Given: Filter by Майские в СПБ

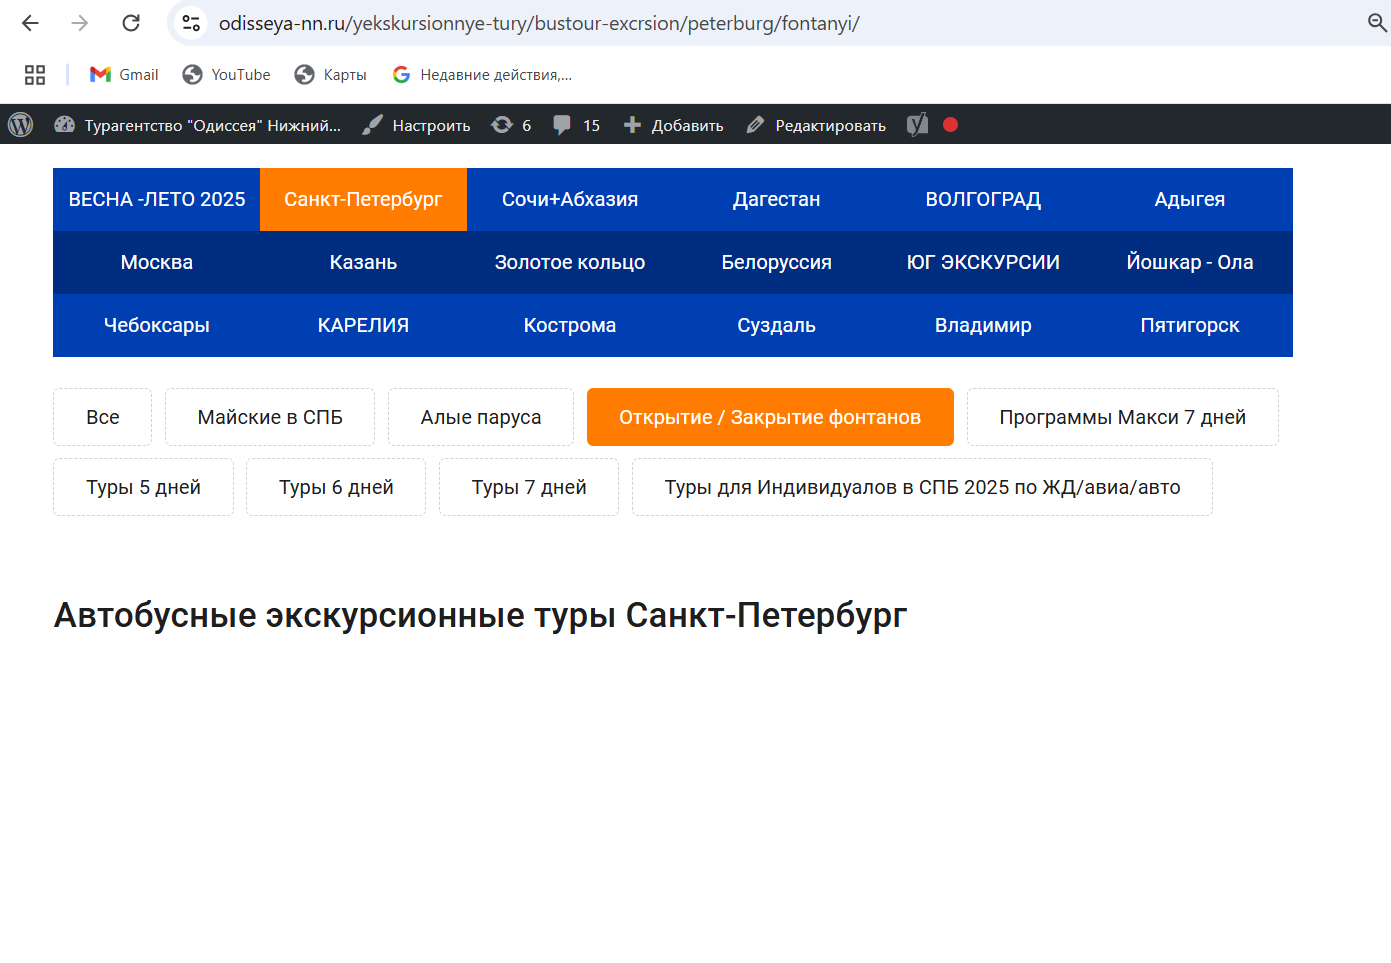Looking at the screenshot, I should click(x=270, y=417).
